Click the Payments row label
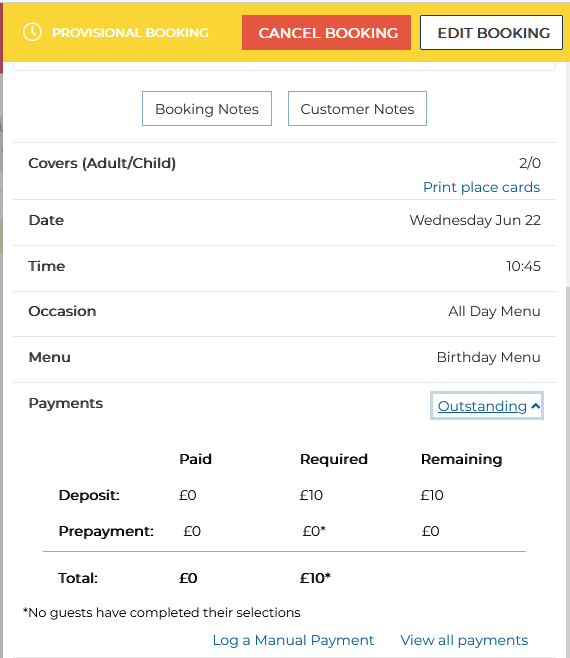Image resolution: width=570 pixels, height=658 pixels. pos(65,403)
